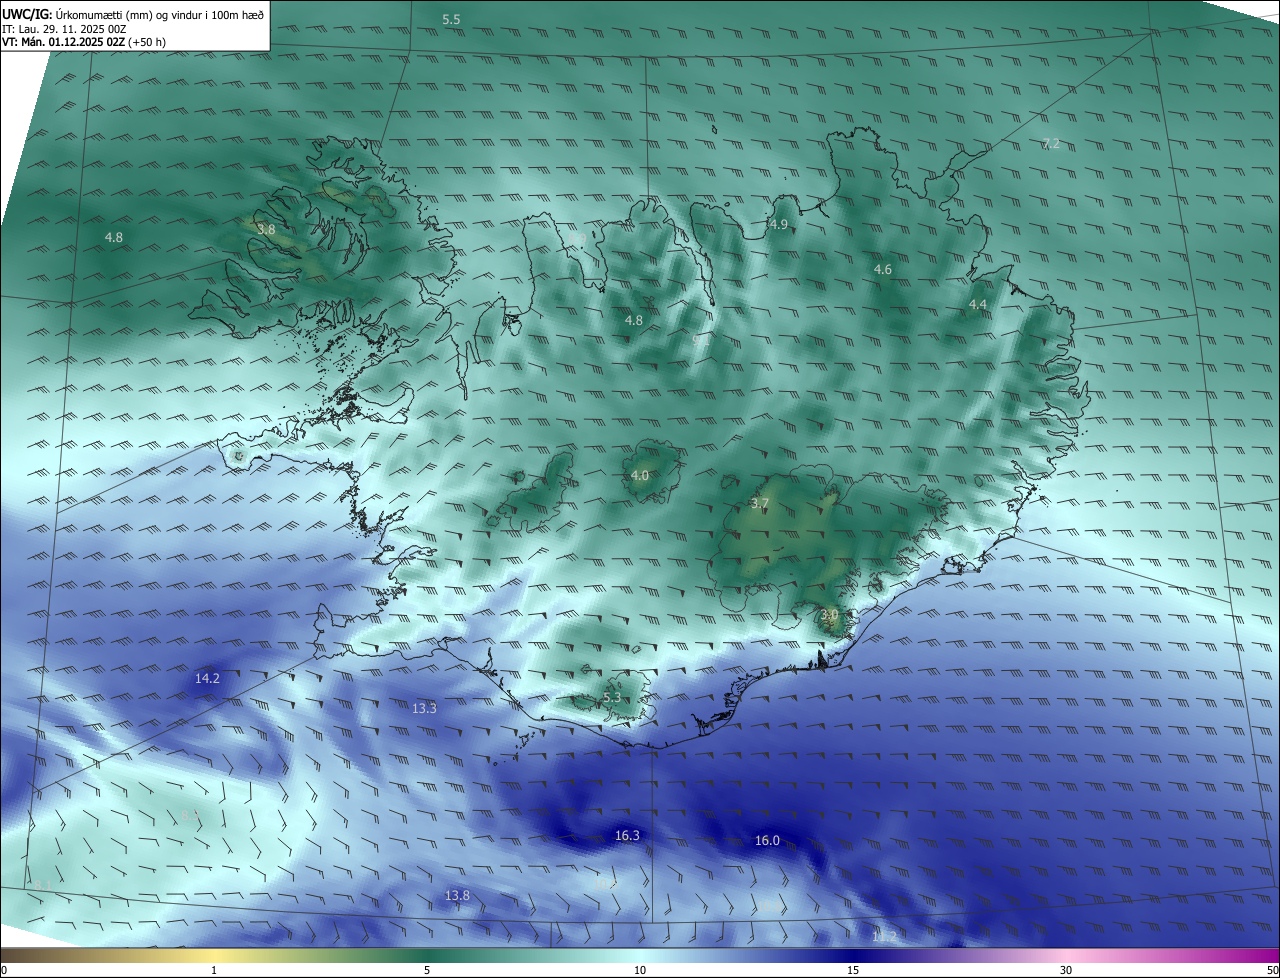Click the 5.3 value label
The height and width of the screenshot is (978, 1280).
click(x=612, y=698)
